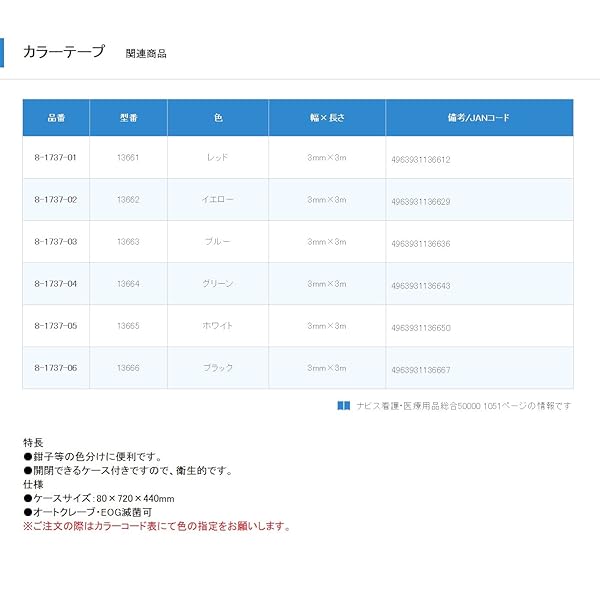Click model number 13663

click(128, 241)
